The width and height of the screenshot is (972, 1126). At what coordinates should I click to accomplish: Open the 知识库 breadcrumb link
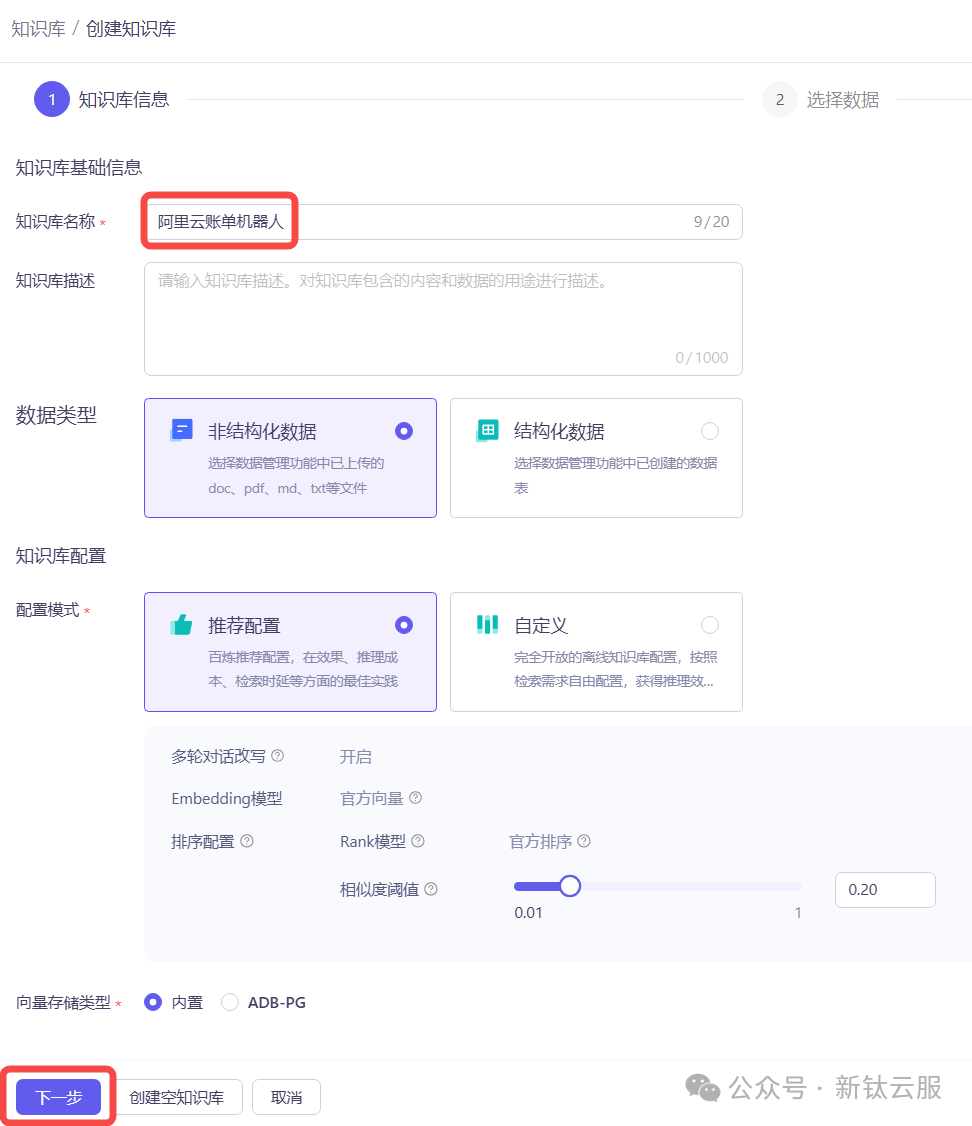(x=38, y=29)
